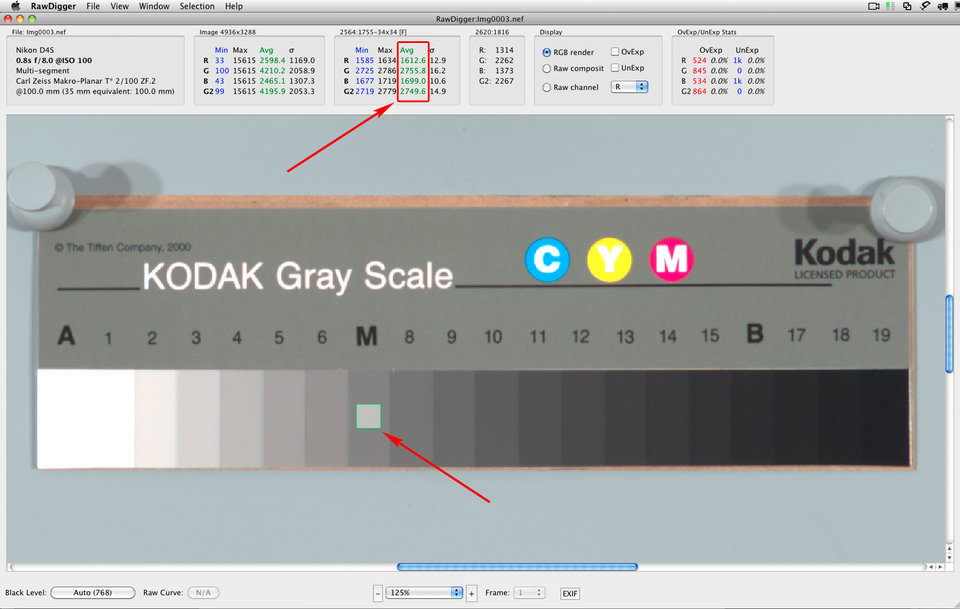This screenshot has height=609, width=960.
Task: Click the exposure text 0.8s f/8.0 @ISO 100
Action: [x=54, y=61]
